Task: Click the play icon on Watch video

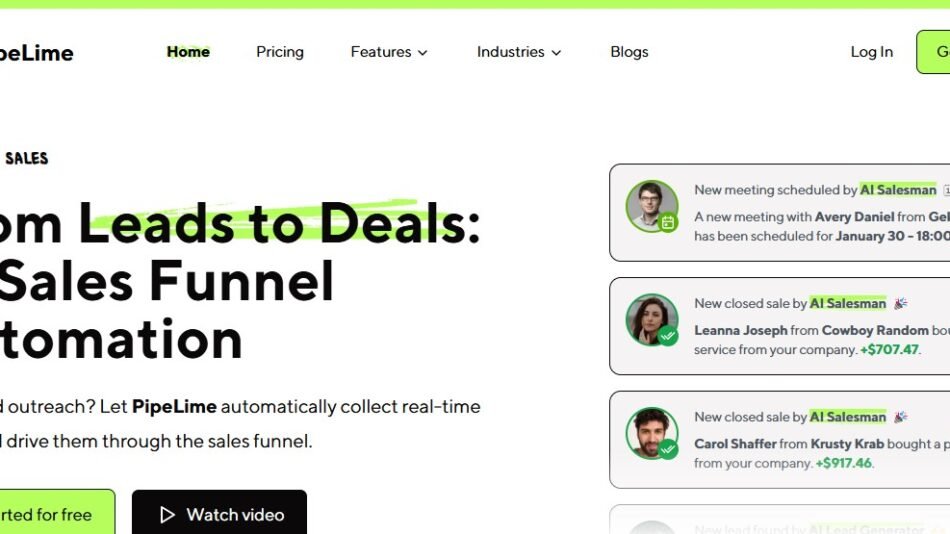Action: click(167, 515)
